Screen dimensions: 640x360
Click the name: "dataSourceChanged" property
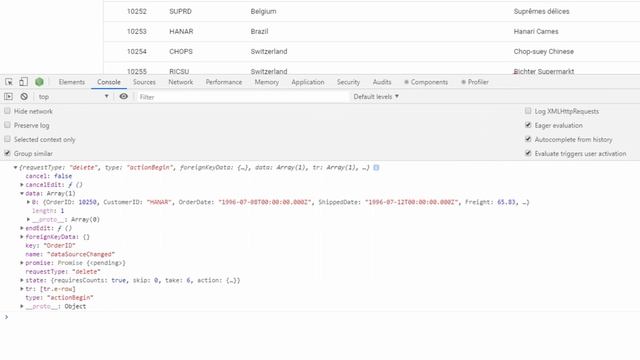point(70,254)
